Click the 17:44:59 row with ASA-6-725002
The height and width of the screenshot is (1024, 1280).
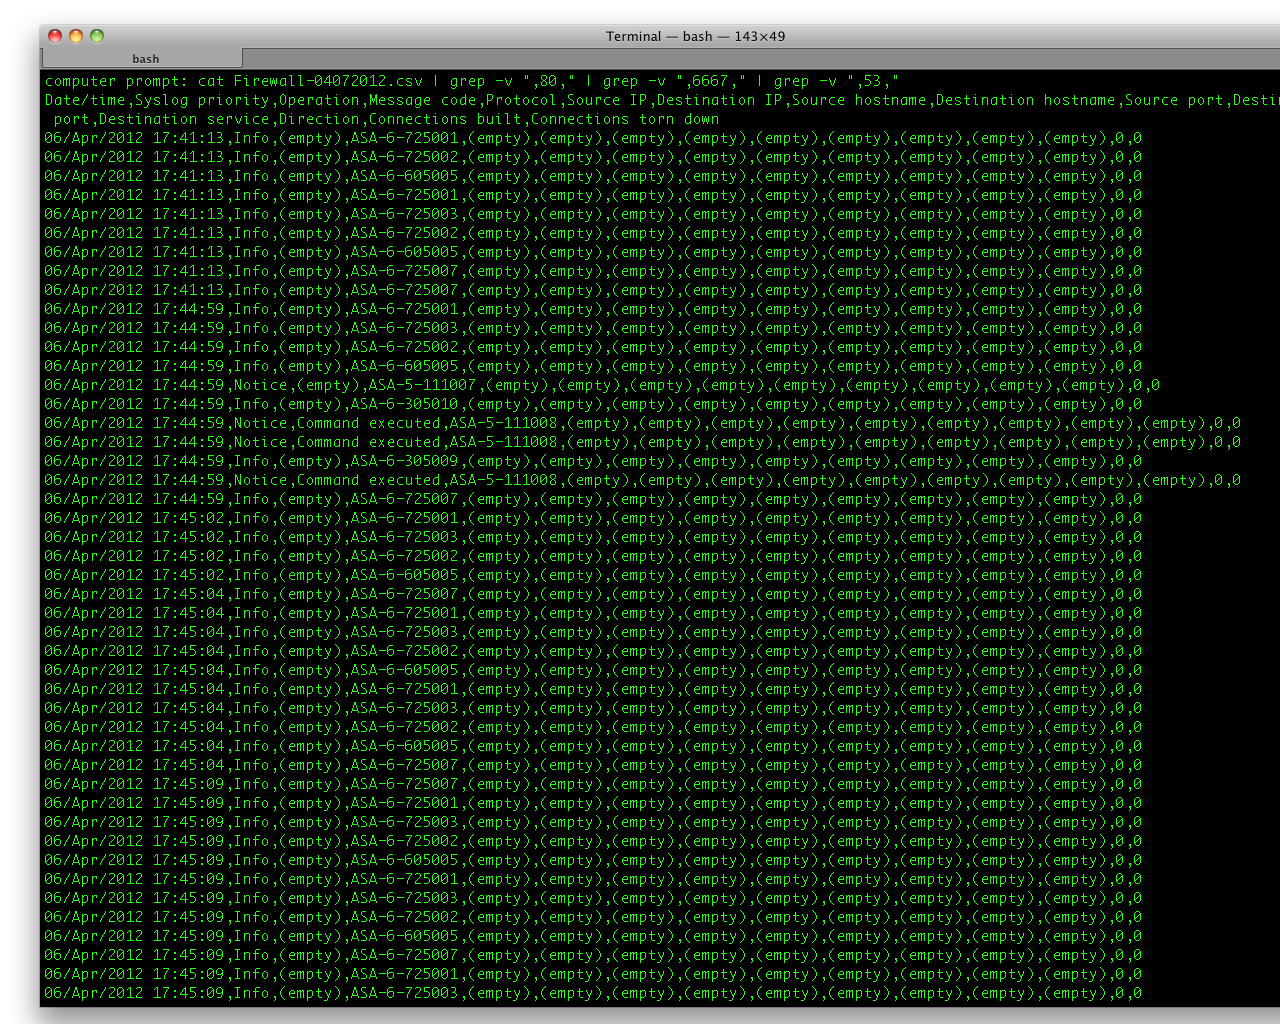pyautogui.click(x=593, y=347)
